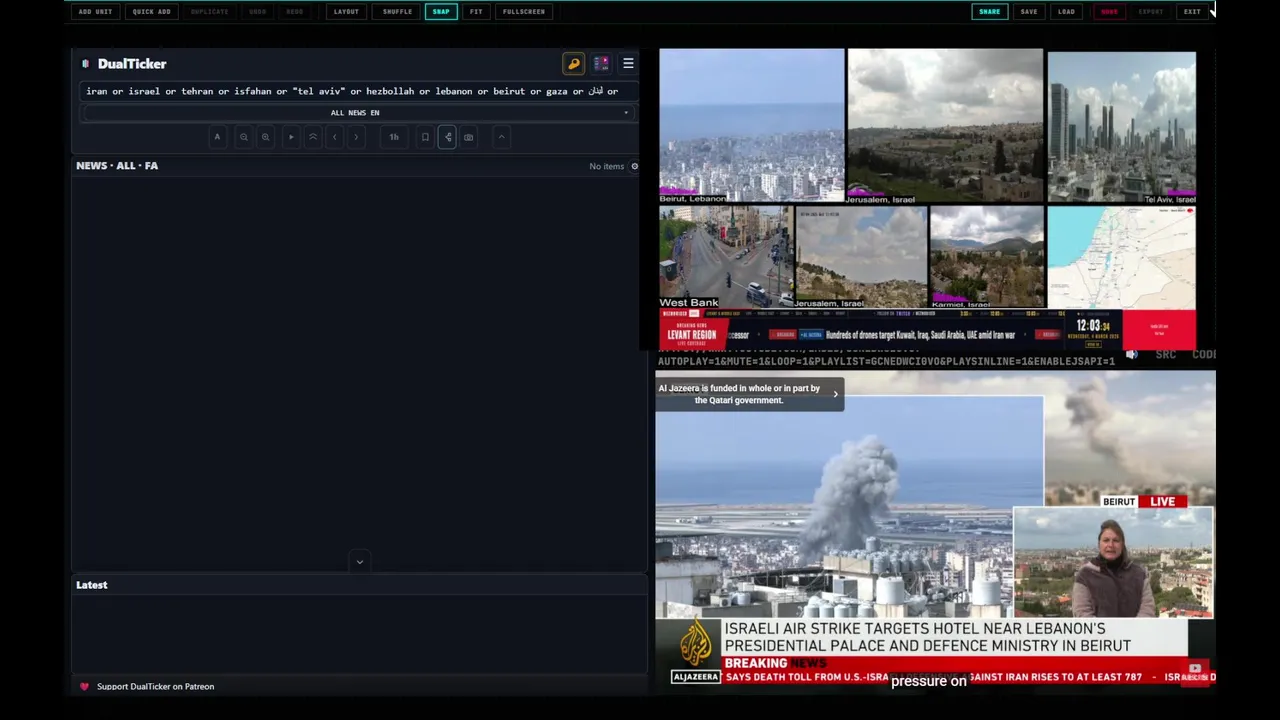This screenshot has height=720, width=1280.
Task: Click the red button beside LOAD
Action: (x=1109, y=12)
